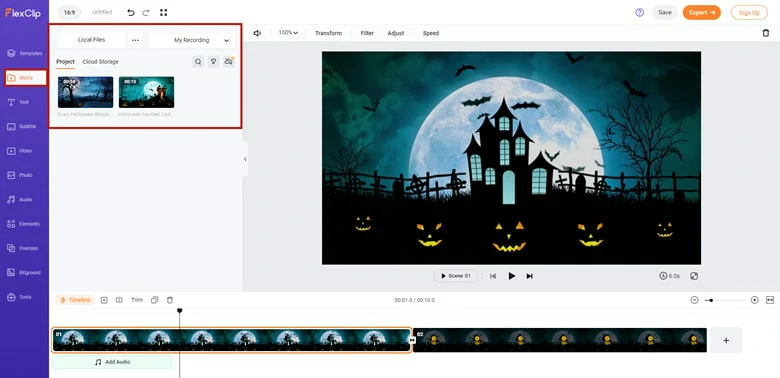Mute the clip with speaker icon
The image size is (780, 378).
[x=257, y=33]
